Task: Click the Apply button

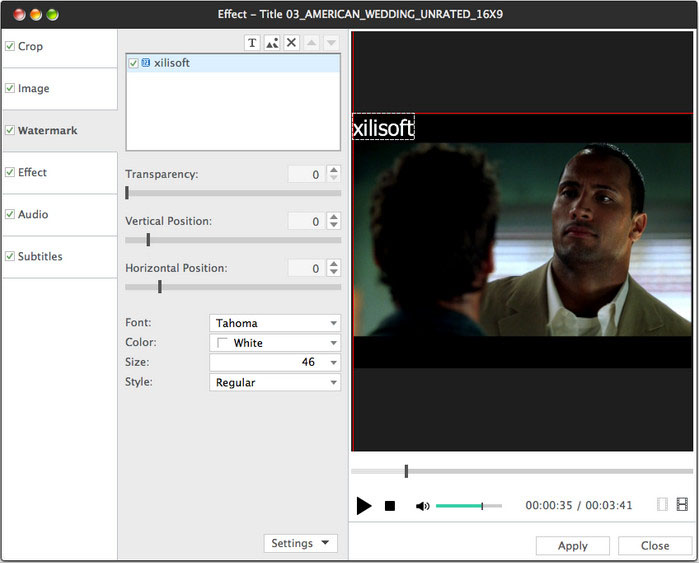Action: [572, 546]
